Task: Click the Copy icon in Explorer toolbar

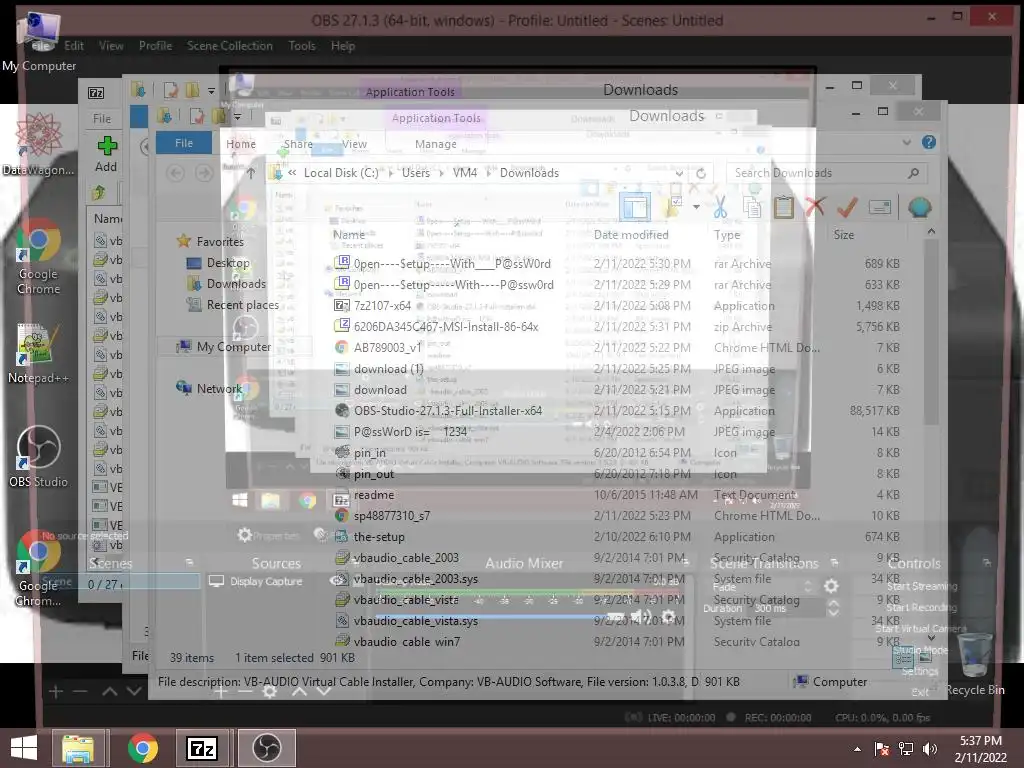Action: 752,208
